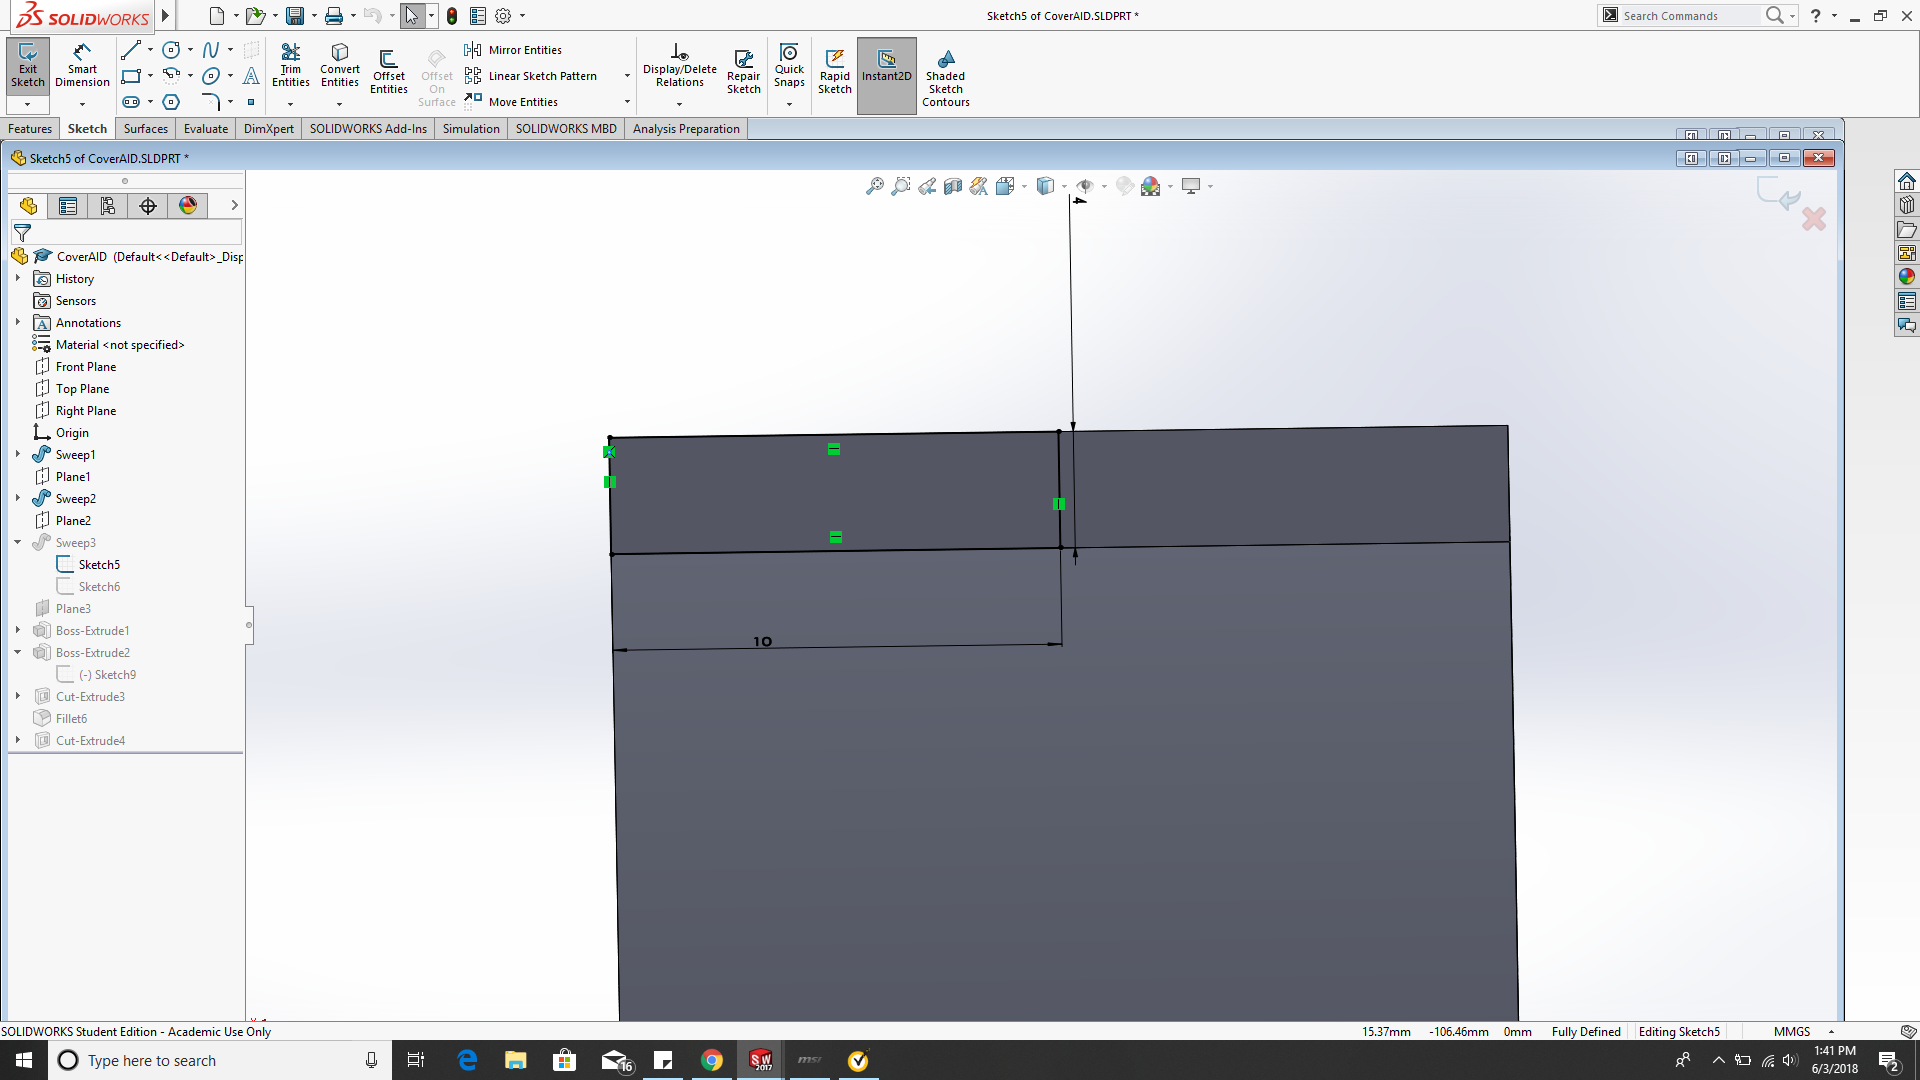This screenshot has height=1080, width=1920.
Task: Switch to the Evaluate tab
Action: (x=206, y=129)
